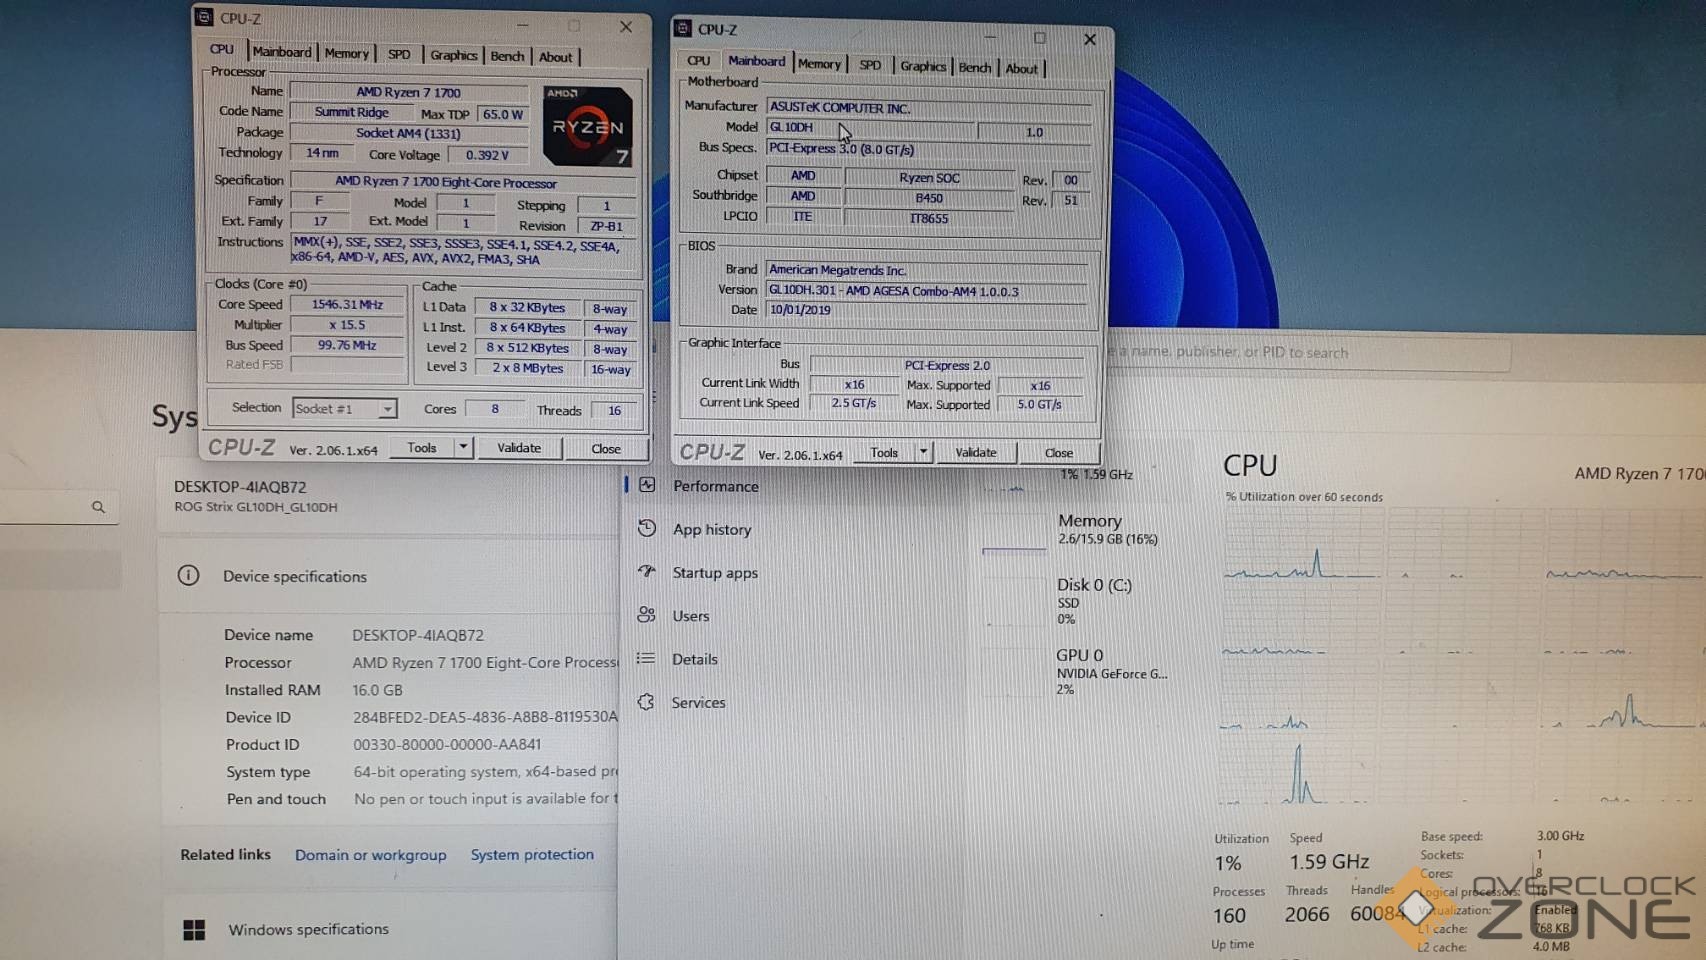The width and height of the screenshot is (1706, 960).
Task: Click Validate in CPU-Z mainboard window
Action: tap(976, 452)
